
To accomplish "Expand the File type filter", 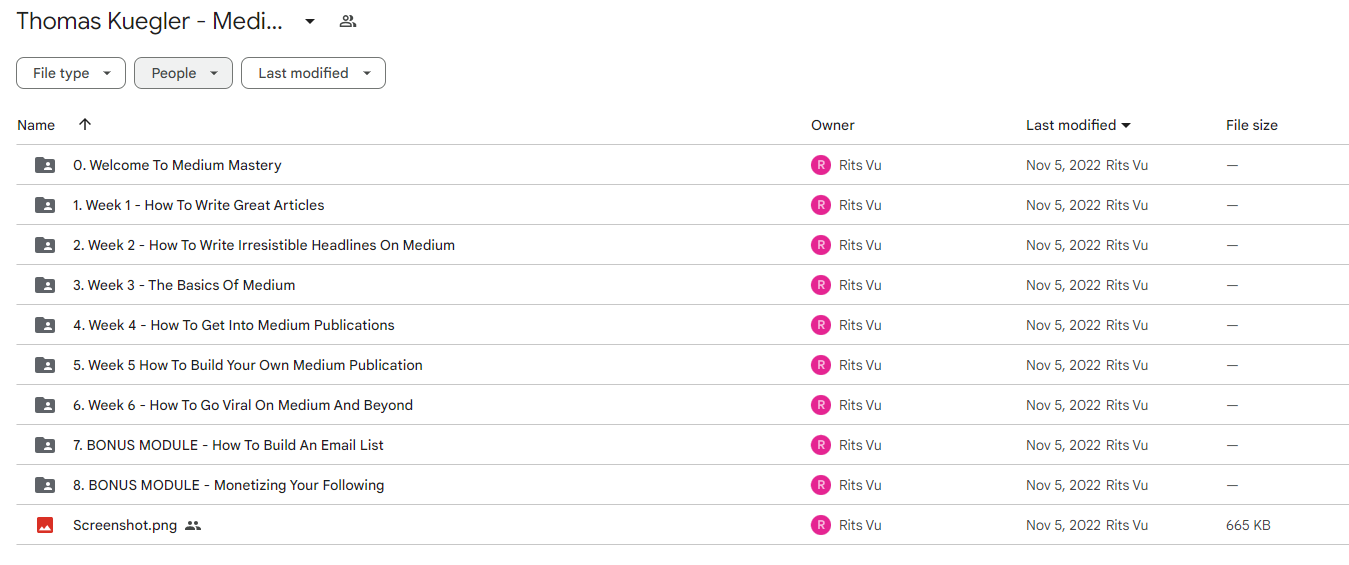I will click(x=71, y=73).
